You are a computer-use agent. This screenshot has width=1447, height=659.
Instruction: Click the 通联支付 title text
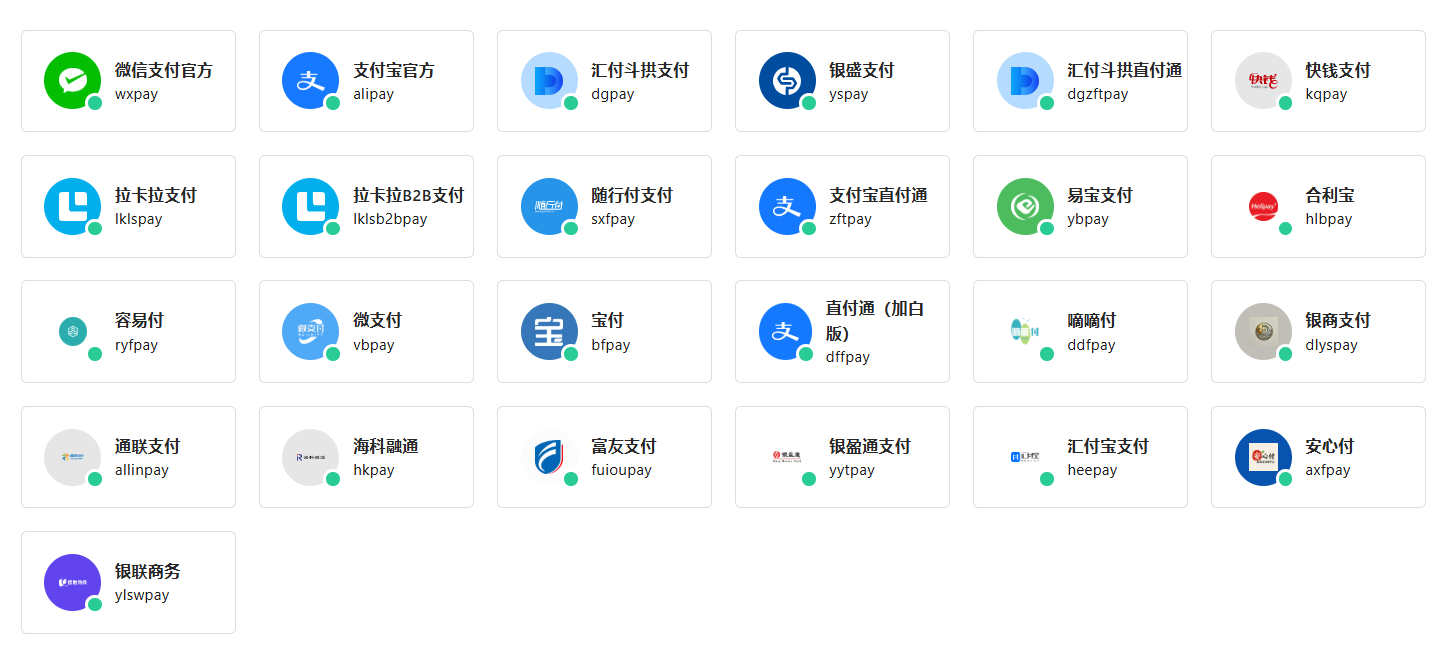(148, 447)
